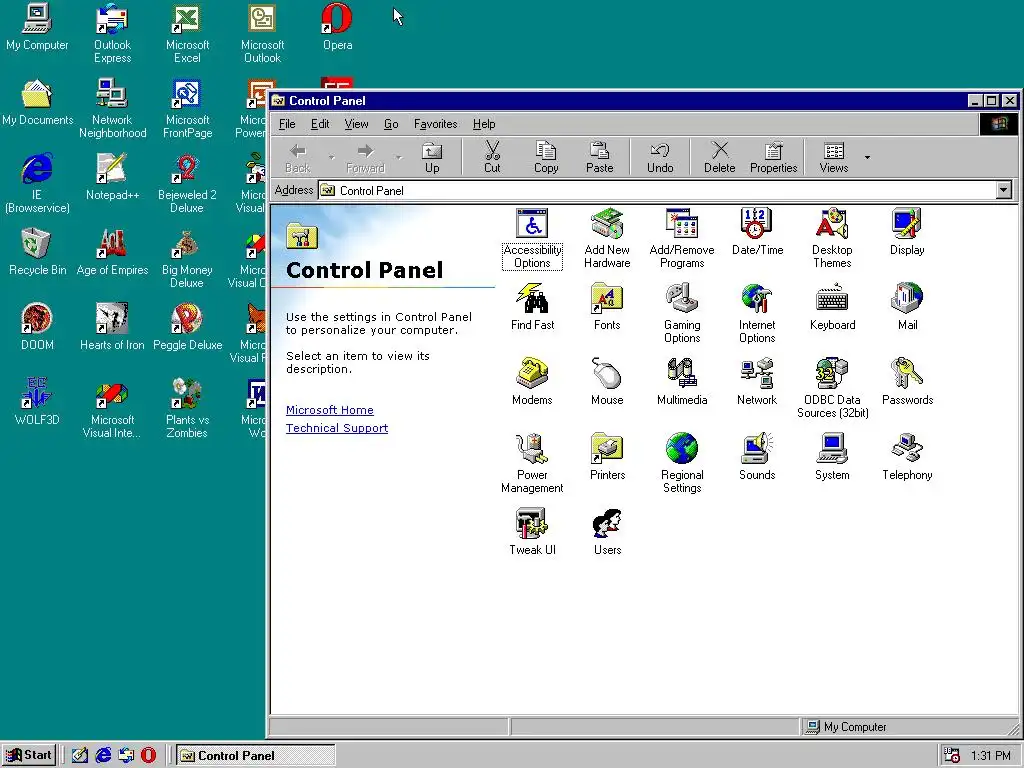This screenshot has height=768, width=1024.
Task: Click the Address bar field
Action: point(665,190)
